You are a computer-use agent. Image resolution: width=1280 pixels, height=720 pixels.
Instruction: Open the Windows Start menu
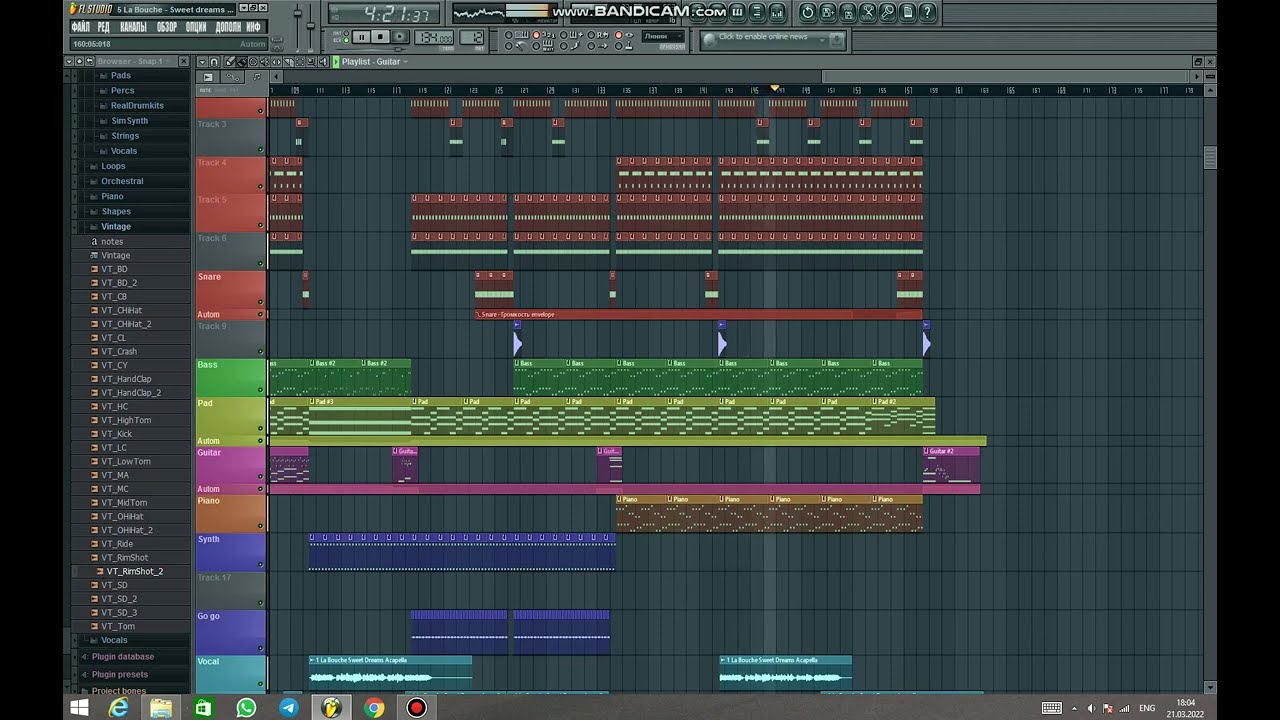point(77,708)
